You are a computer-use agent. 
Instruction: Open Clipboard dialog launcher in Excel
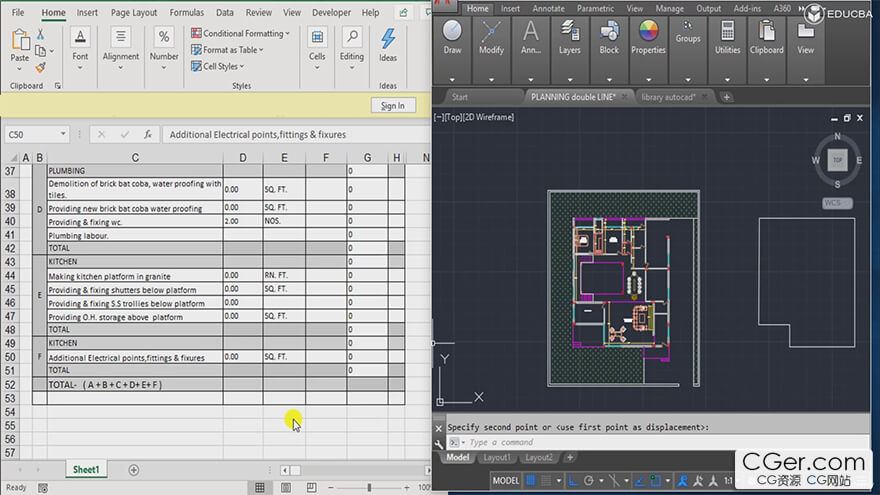pyautogui.click(x=57, y=86)
